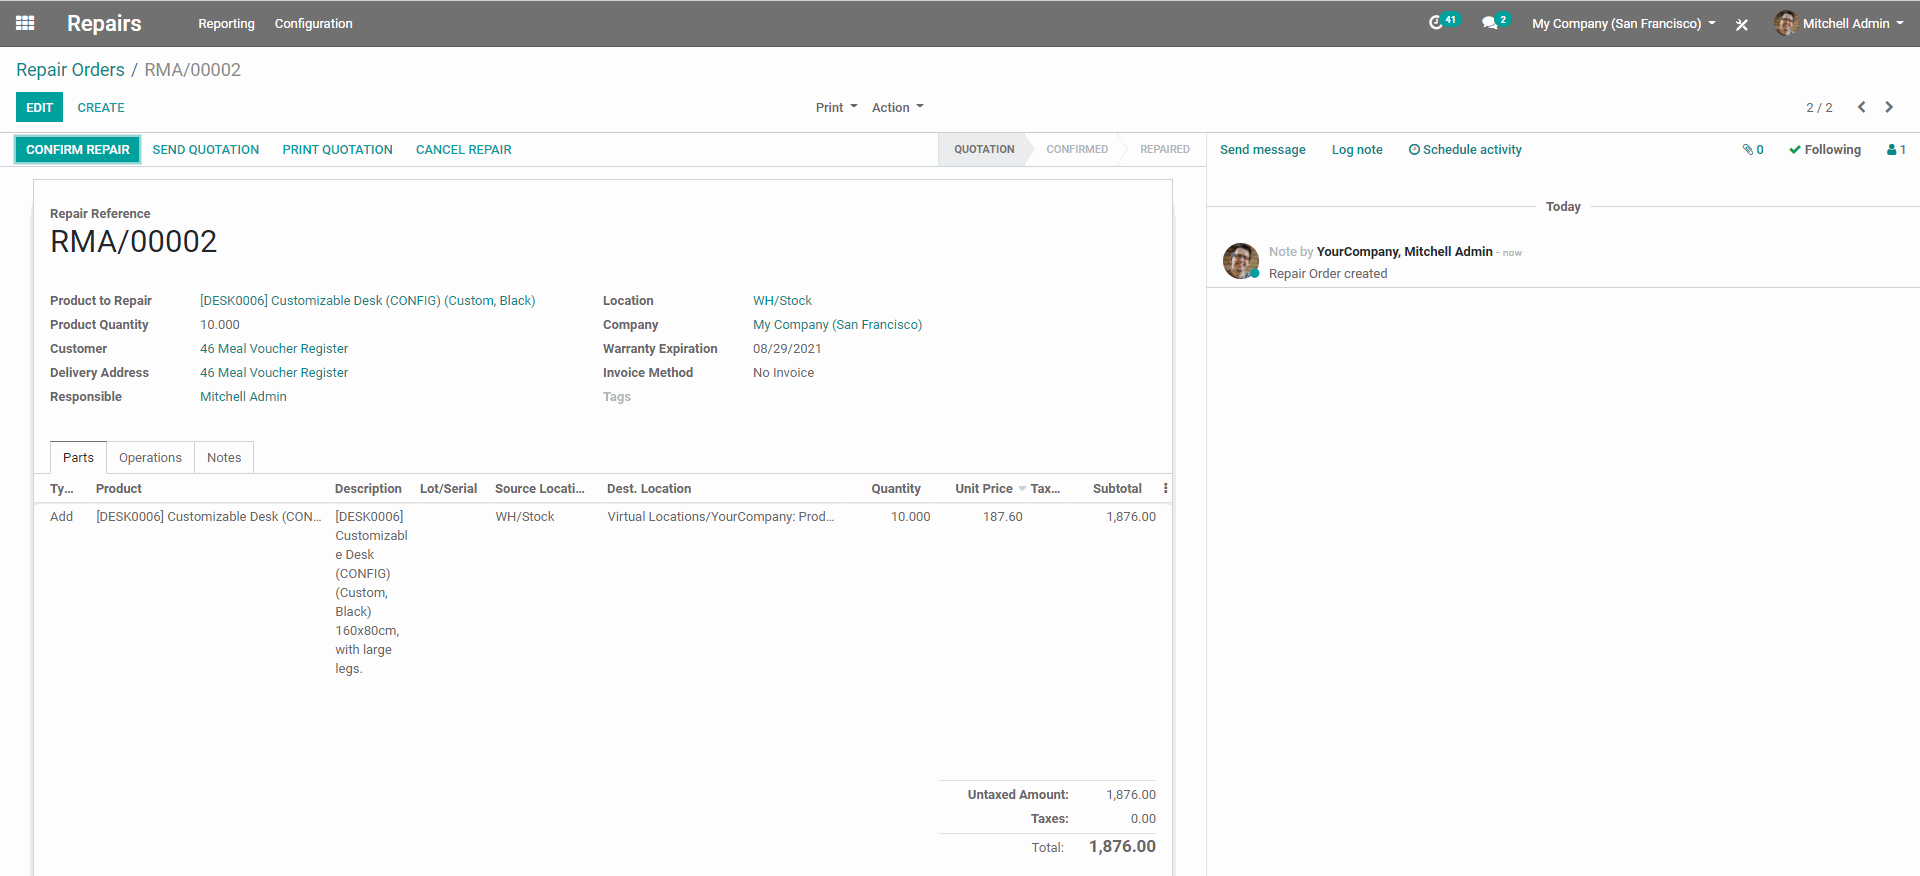Go to the previous record arrow
The width and height of the screenshot is (1920, 876).
[1862, 107]
